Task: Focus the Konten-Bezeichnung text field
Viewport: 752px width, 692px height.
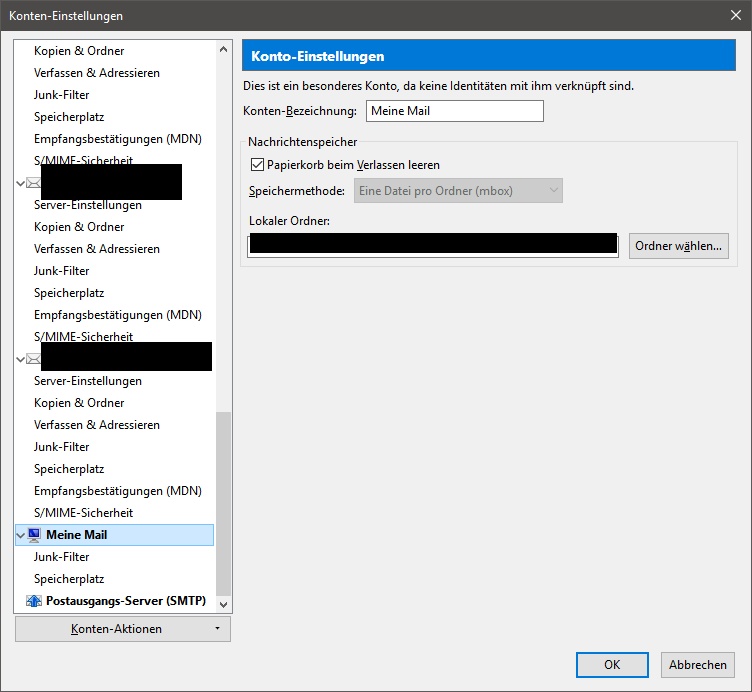Action: [455, 111]
